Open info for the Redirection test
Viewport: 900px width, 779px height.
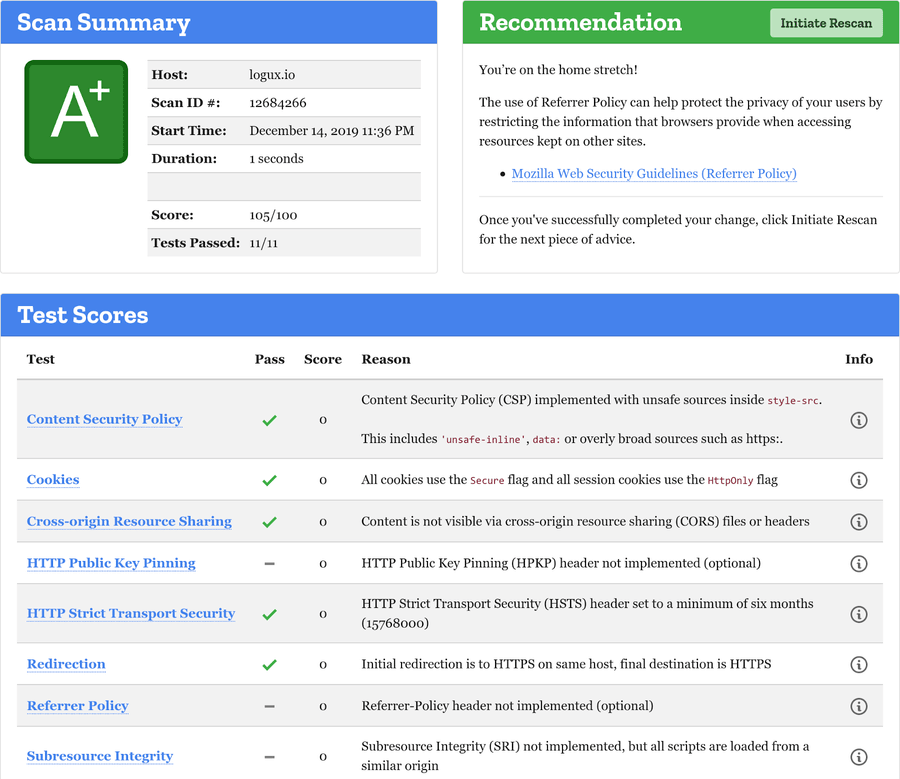click(859, 664)
